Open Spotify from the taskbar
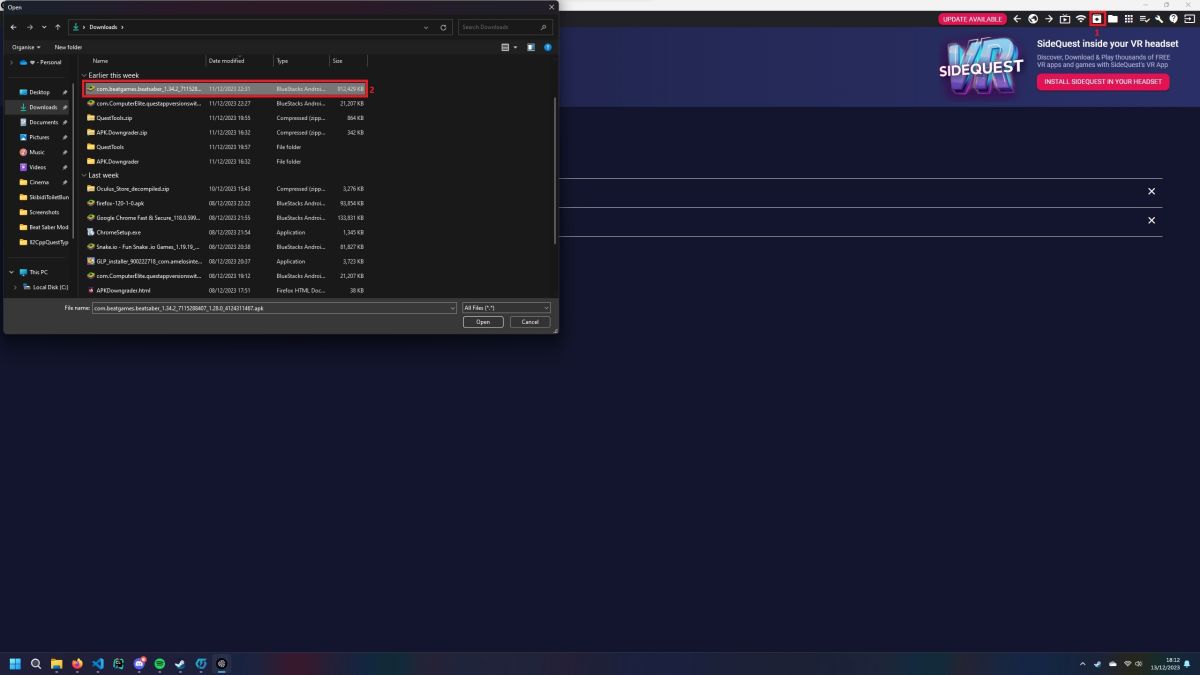The image size is (1200, 675). pos(160,663)
